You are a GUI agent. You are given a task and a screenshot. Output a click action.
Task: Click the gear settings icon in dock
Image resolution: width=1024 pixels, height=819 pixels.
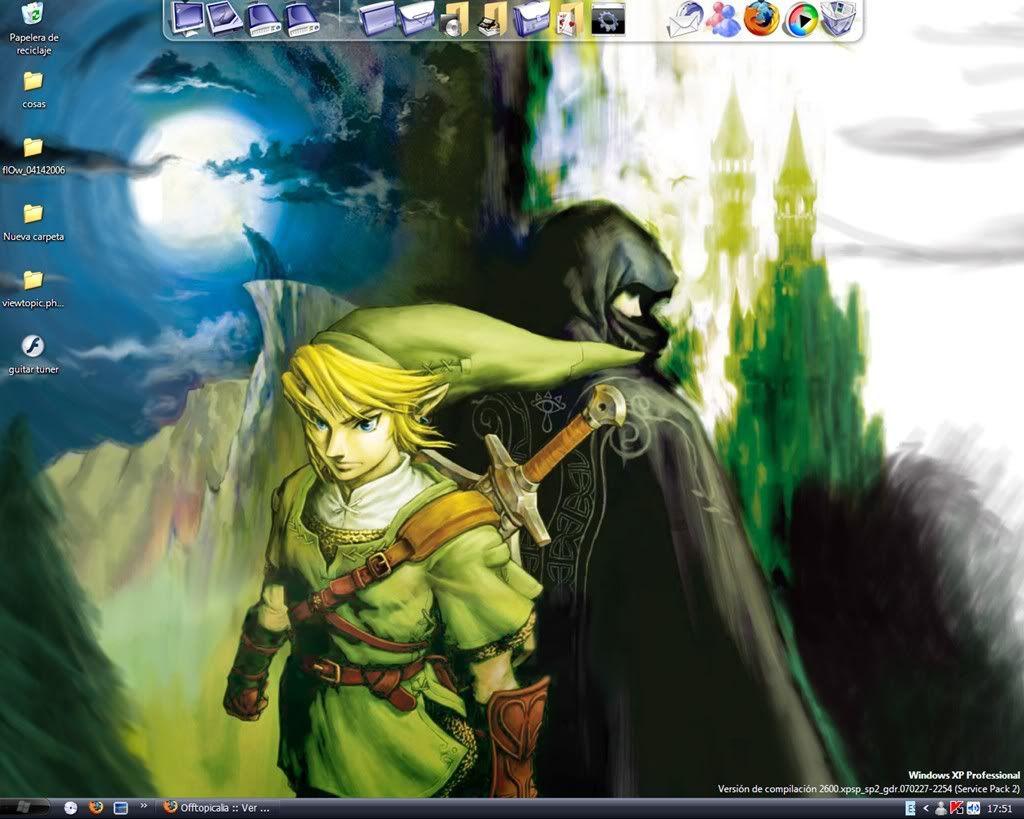click(x=607, y=18)
